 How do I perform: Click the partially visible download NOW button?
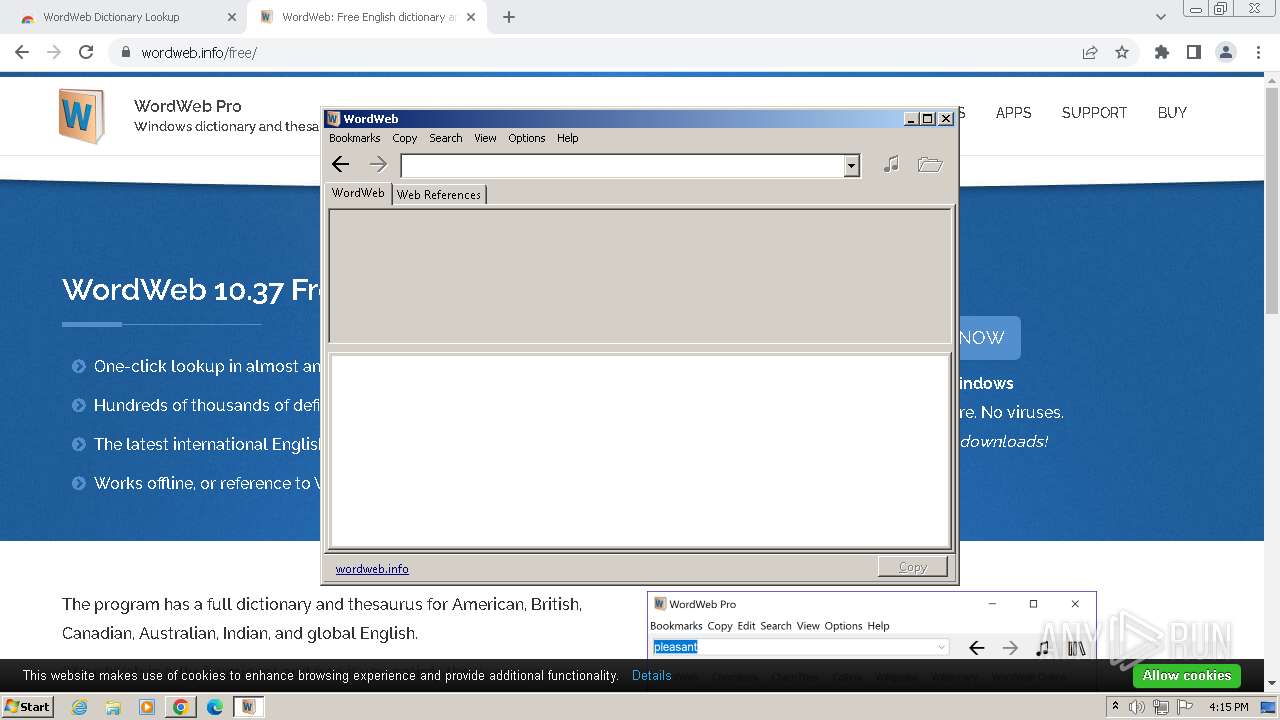(989, 338)
